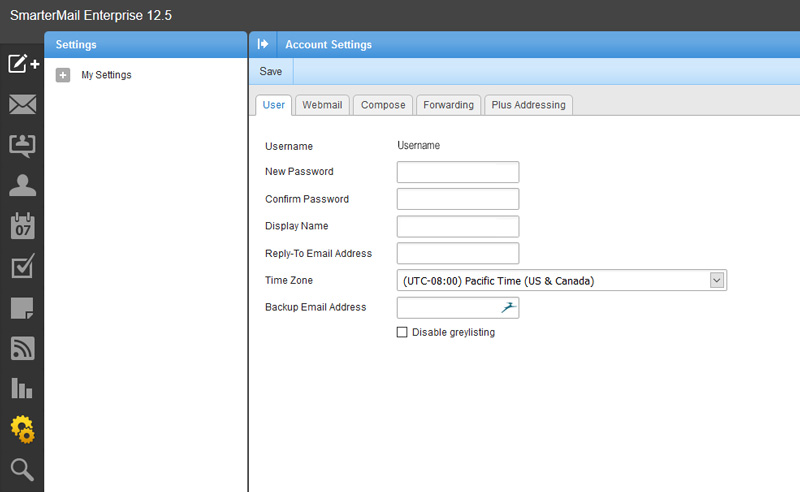Open the Calendar icon showing 07
This screenshot has width=800, height=492.
coord(22,226)
